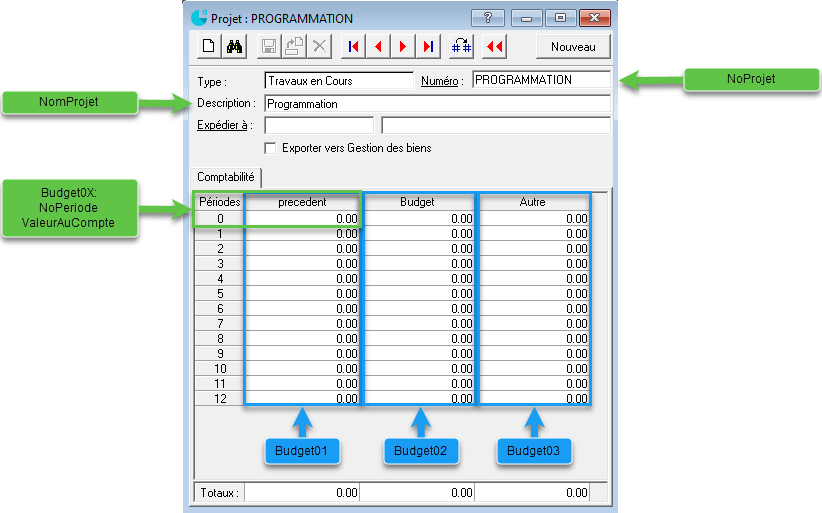Image resolution: width=822 pixels, height=513 pixels.
Task: Go to the next record
Action: [x=403, y=46]
